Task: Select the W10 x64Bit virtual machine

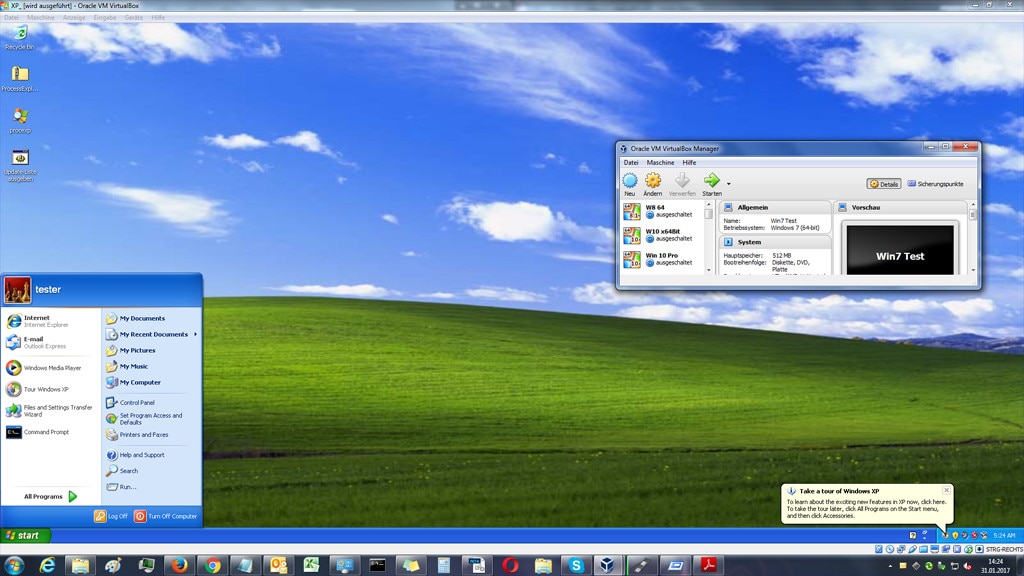Action: click(662, 235)
